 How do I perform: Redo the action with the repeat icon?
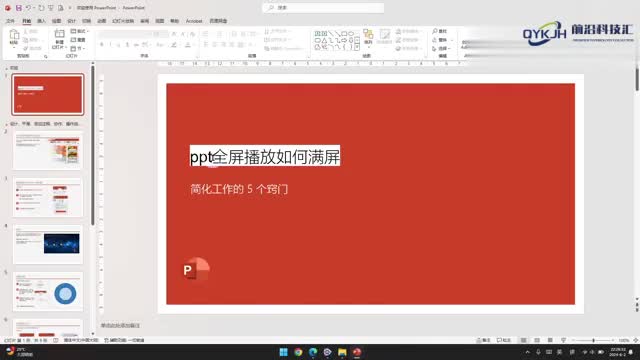coord(41,8)
